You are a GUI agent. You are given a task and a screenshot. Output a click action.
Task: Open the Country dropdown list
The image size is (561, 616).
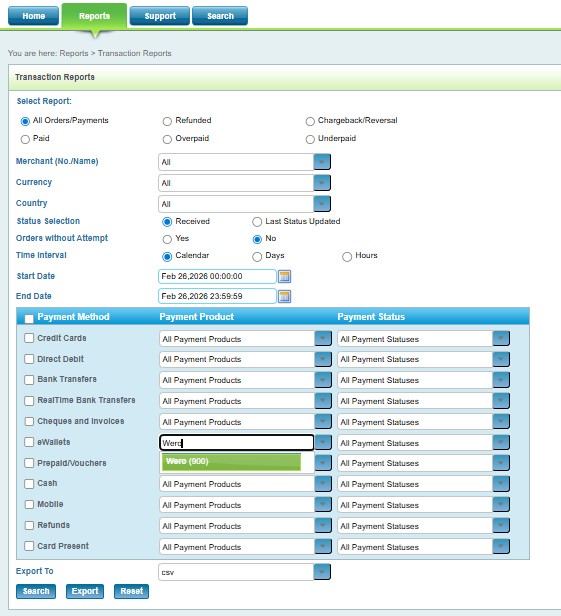(x=322, y=204)
